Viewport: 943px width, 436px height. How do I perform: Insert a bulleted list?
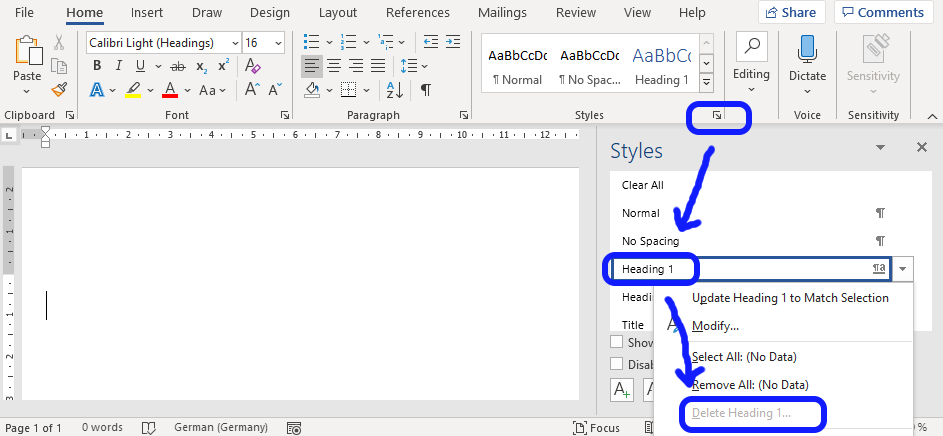coord(312,42)
